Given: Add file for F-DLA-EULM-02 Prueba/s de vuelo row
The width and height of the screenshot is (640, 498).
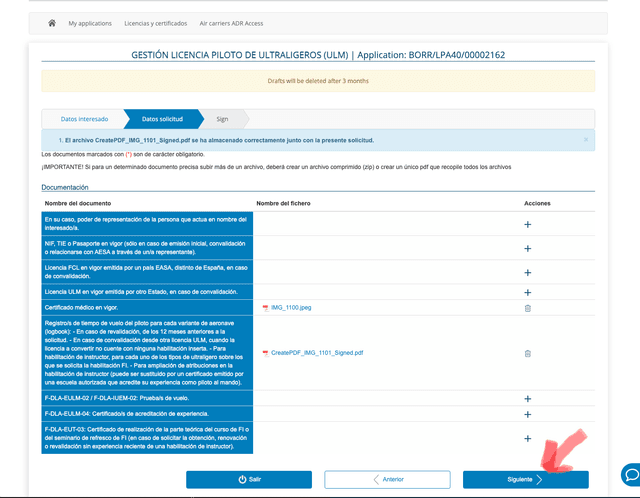Looking at the screenshot, I should pos(527,399).
